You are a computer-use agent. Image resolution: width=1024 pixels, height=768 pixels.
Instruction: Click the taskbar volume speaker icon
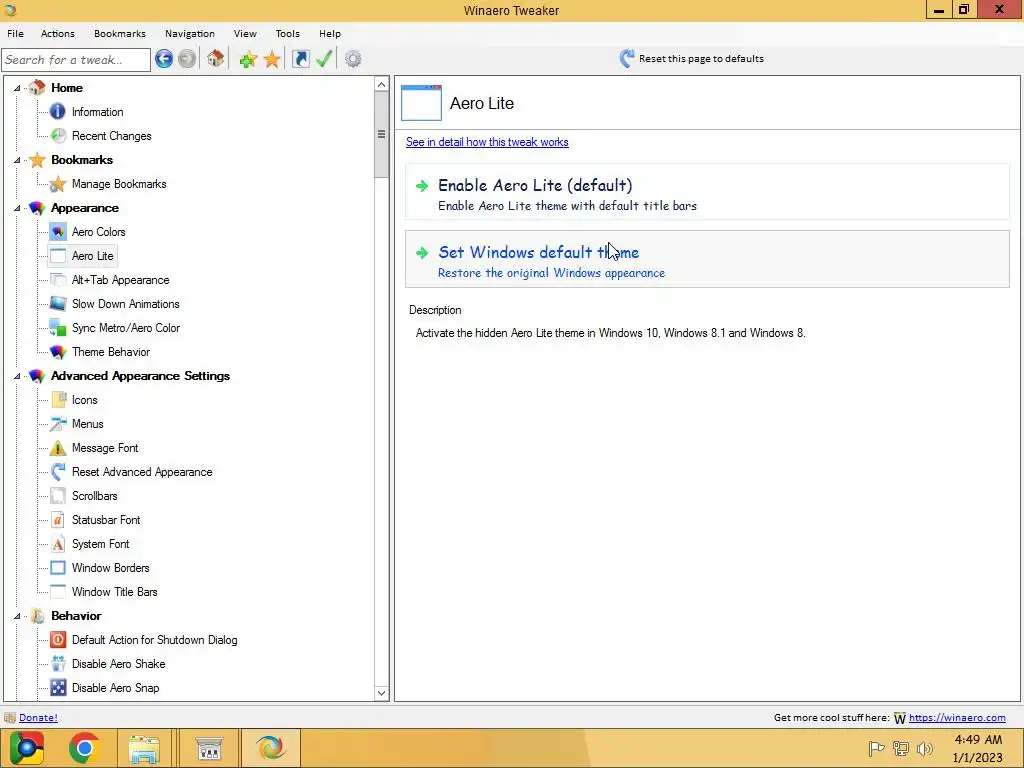[925, 748]
